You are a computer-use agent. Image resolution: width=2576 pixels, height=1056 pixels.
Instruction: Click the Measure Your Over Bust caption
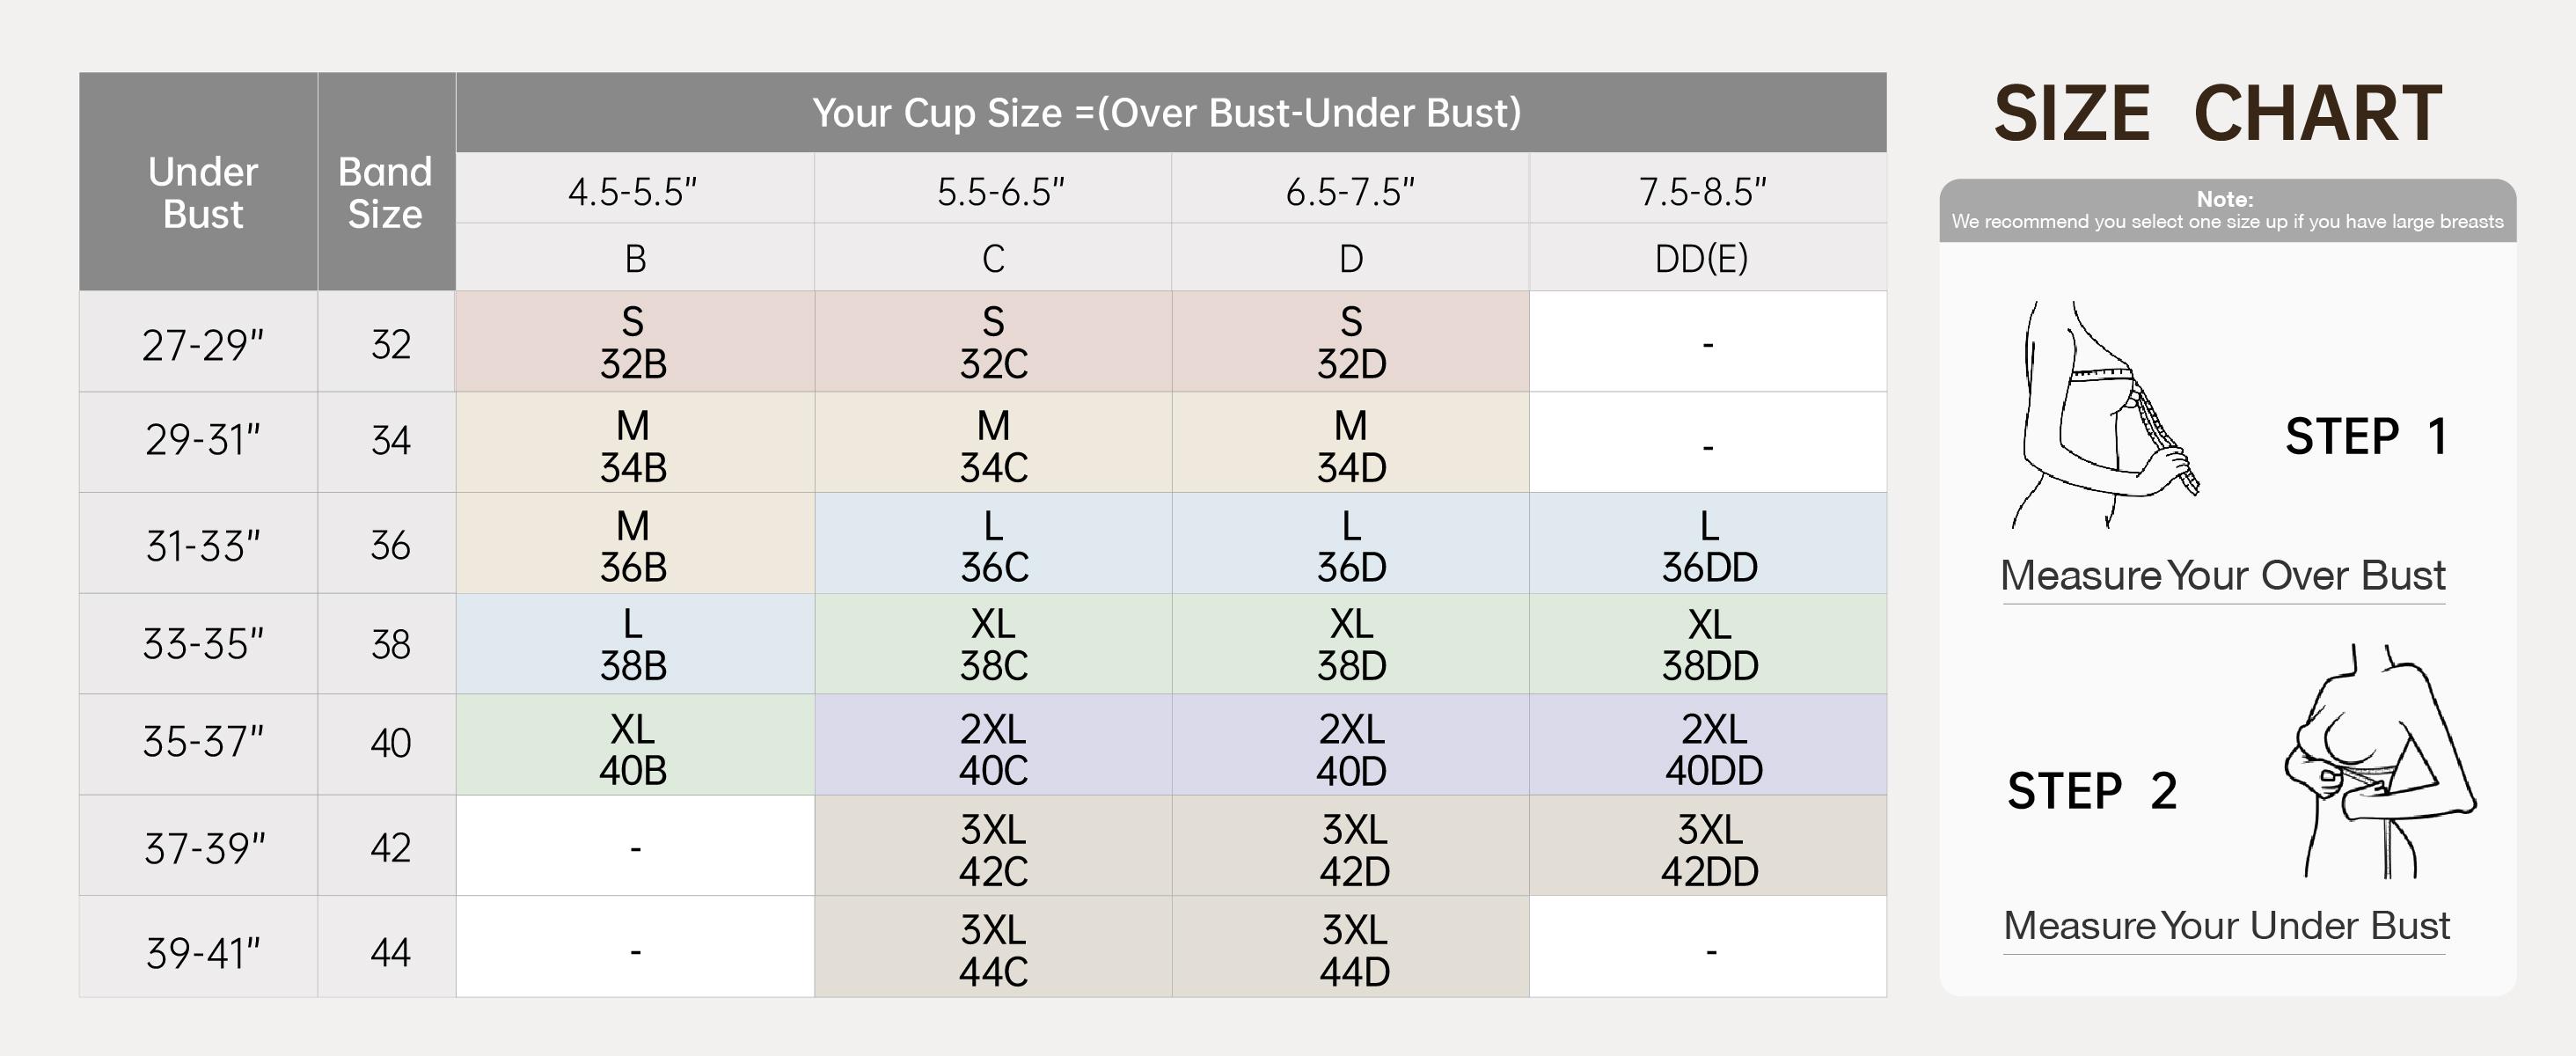coord(2222,576)
